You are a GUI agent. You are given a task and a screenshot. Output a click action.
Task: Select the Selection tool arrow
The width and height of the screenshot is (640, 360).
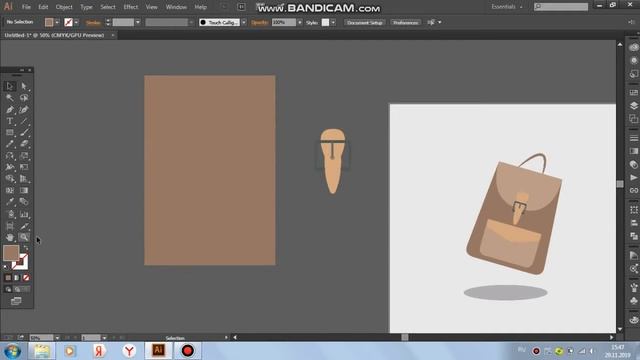point(10,86)
